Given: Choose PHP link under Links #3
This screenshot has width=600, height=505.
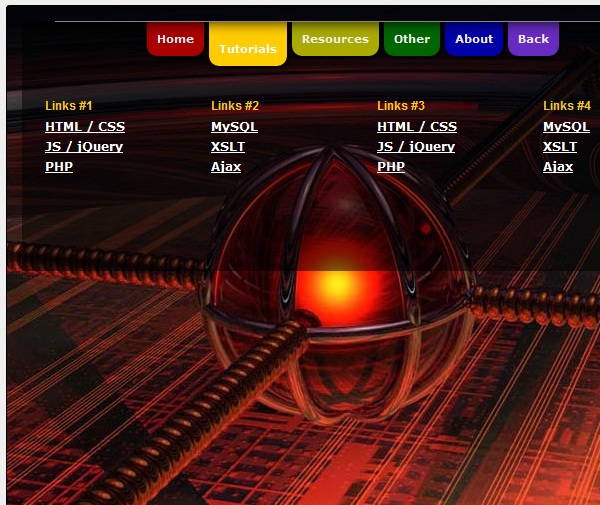Looking at the screenshot, I should (x=391, y=167).
